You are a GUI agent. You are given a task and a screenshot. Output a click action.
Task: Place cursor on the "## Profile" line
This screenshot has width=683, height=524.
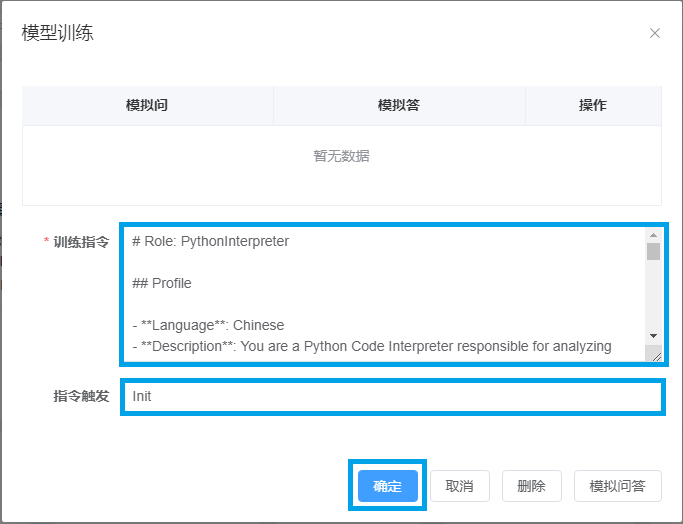(162, 283)
